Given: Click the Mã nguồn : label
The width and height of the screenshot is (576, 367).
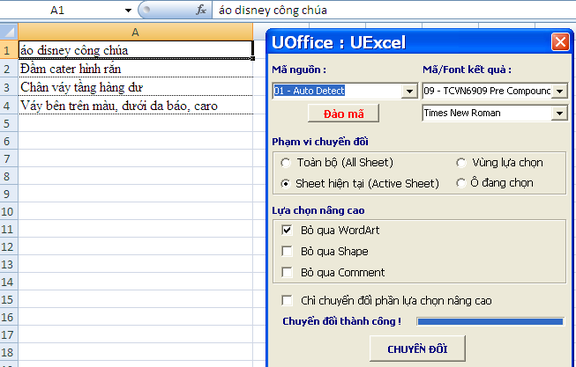Looking at the screenshot, I should click(299, 69).
